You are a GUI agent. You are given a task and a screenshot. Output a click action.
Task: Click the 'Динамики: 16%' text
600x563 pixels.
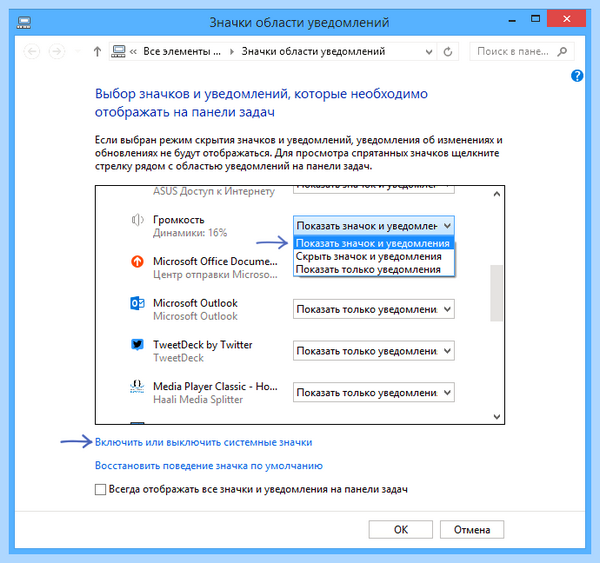point(190,233)
